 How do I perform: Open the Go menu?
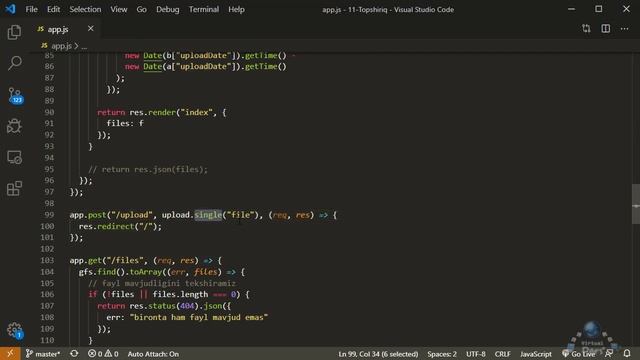tap(142, 9)
